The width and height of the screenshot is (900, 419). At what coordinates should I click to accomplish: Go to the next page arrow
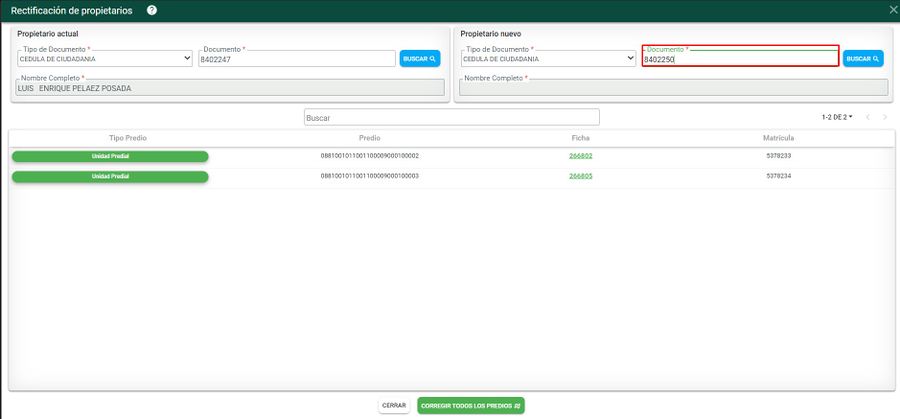[x=885, y=117]
